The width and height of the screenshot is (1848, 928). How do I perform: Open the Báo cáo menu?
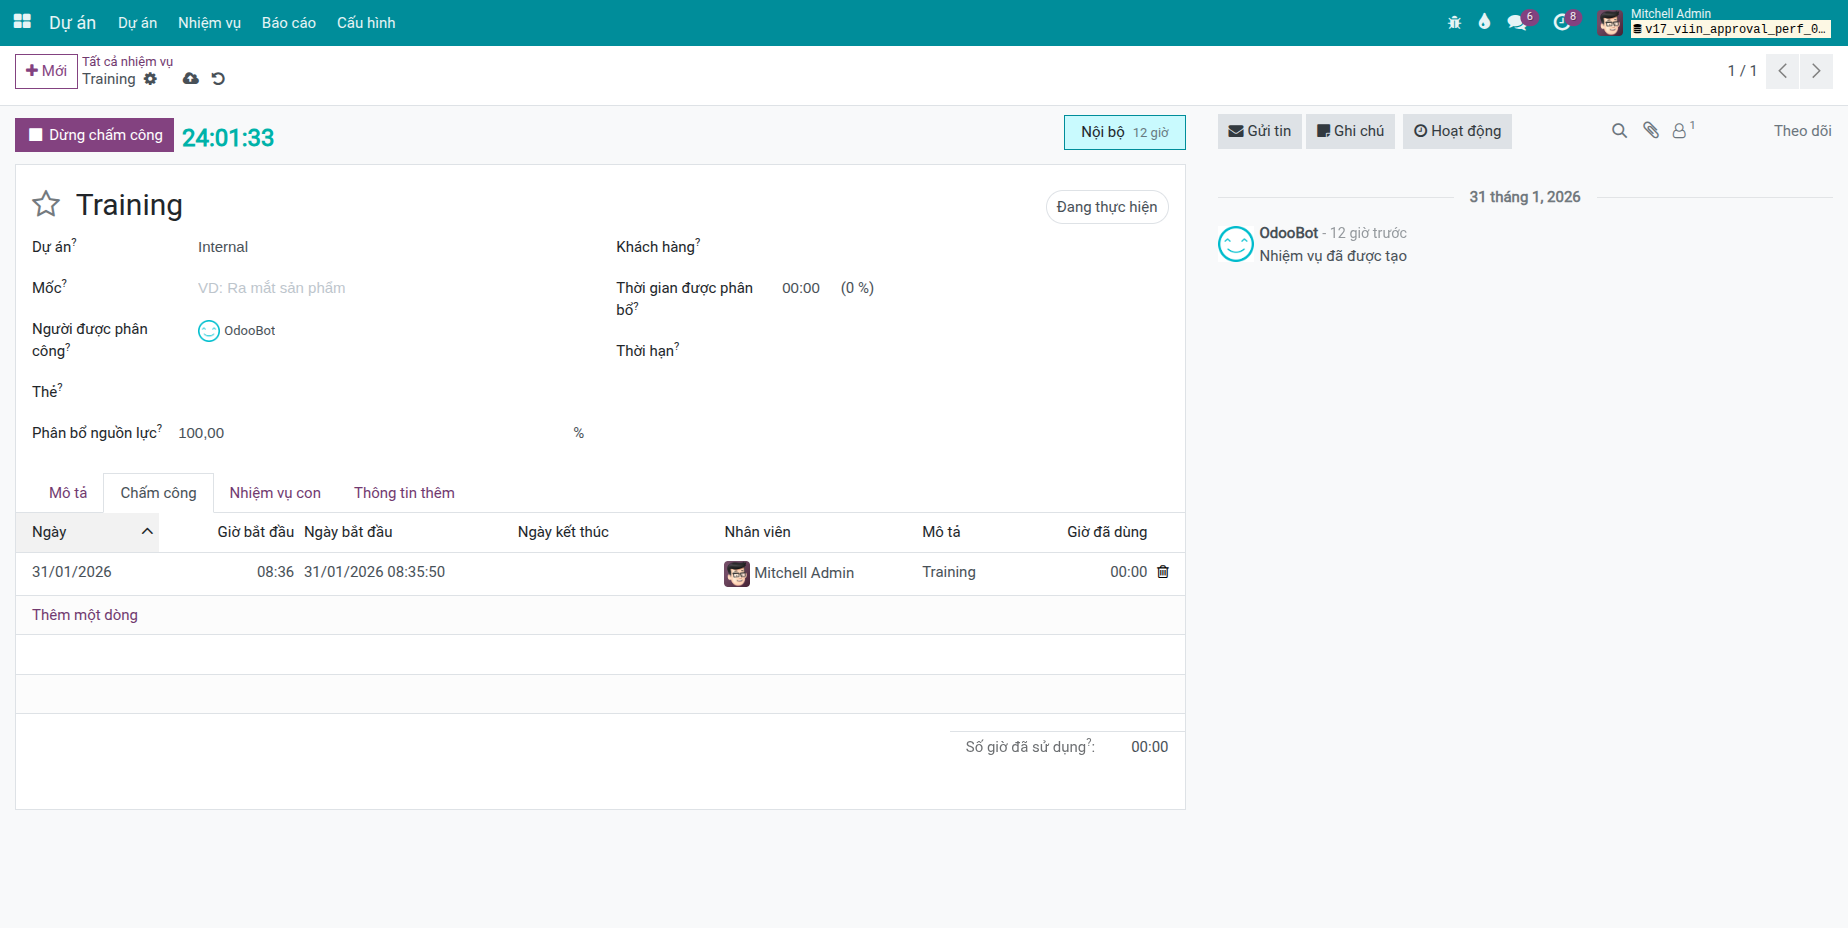tap(288, 22)
